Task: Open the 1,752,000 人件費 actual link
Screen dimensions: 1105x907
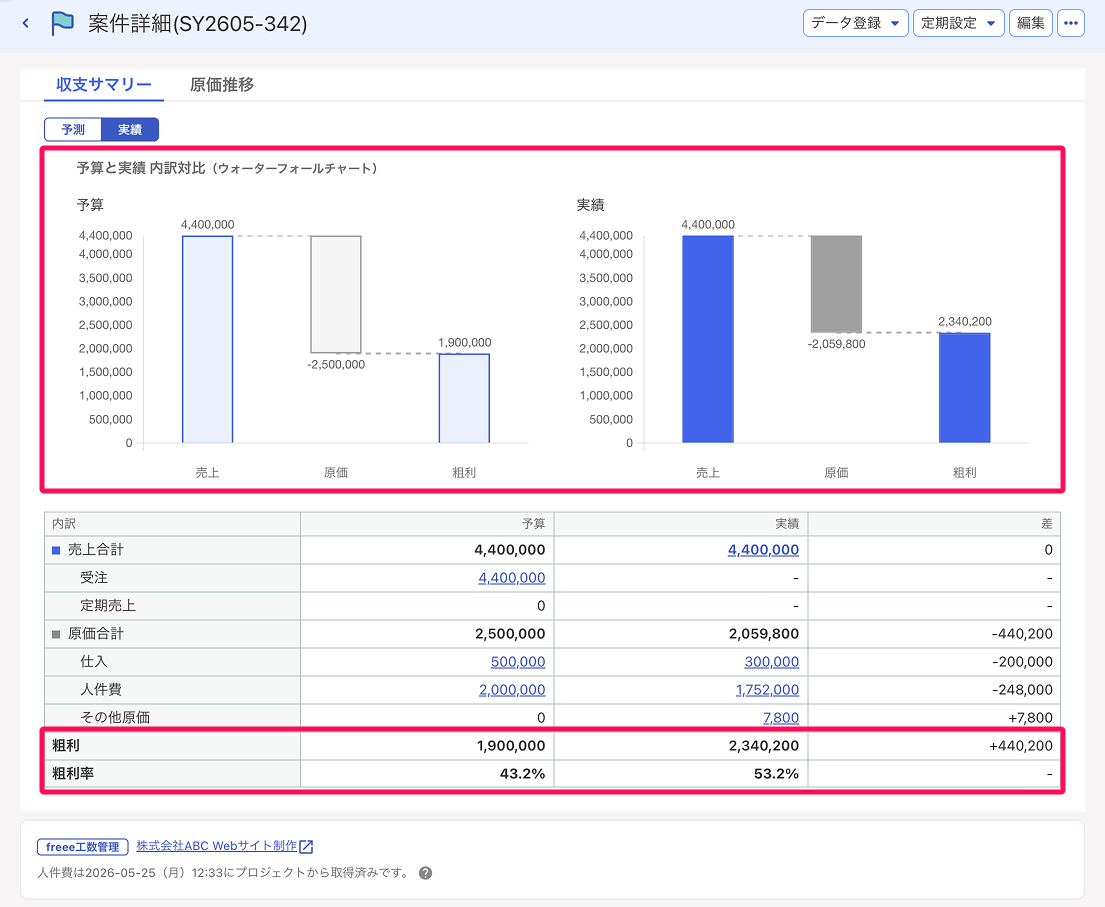Action: click(767, 690)
